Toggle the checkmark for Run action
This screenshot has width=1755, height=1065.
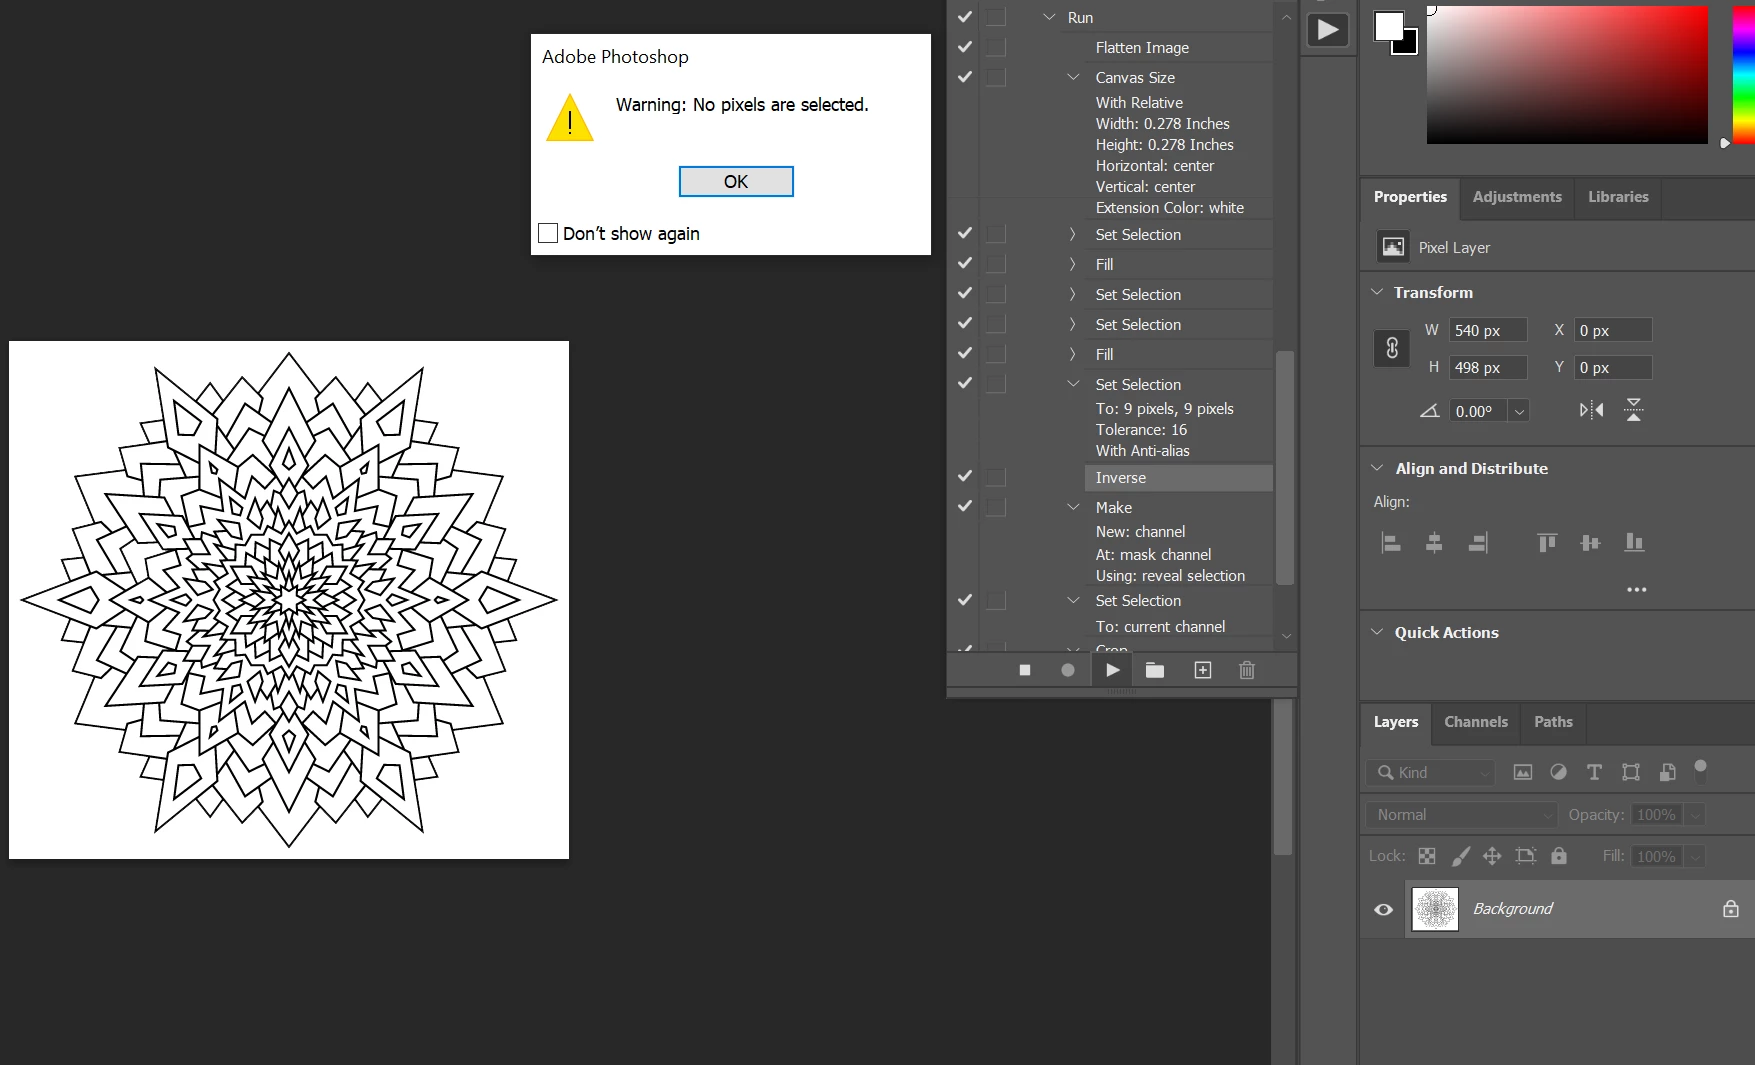coord(965,17)
